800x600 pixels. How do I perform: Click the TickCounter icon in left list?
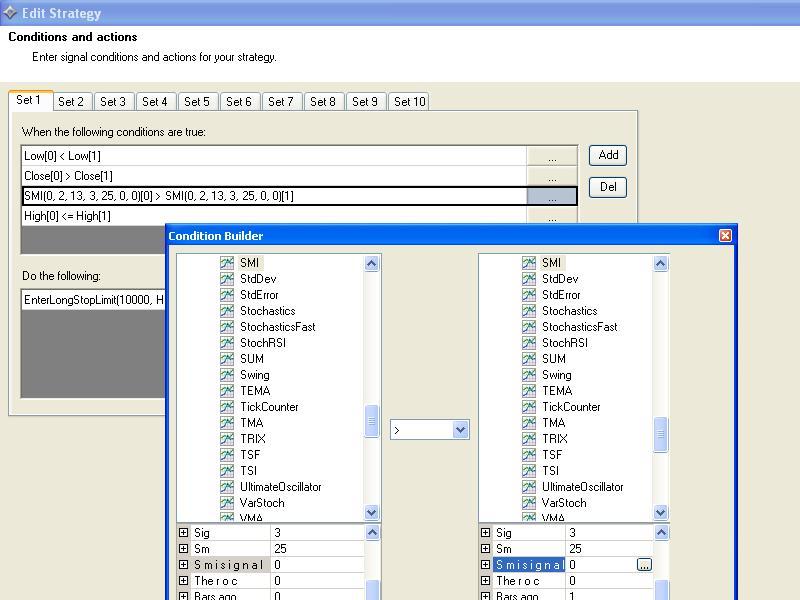[x=227, y=407]
